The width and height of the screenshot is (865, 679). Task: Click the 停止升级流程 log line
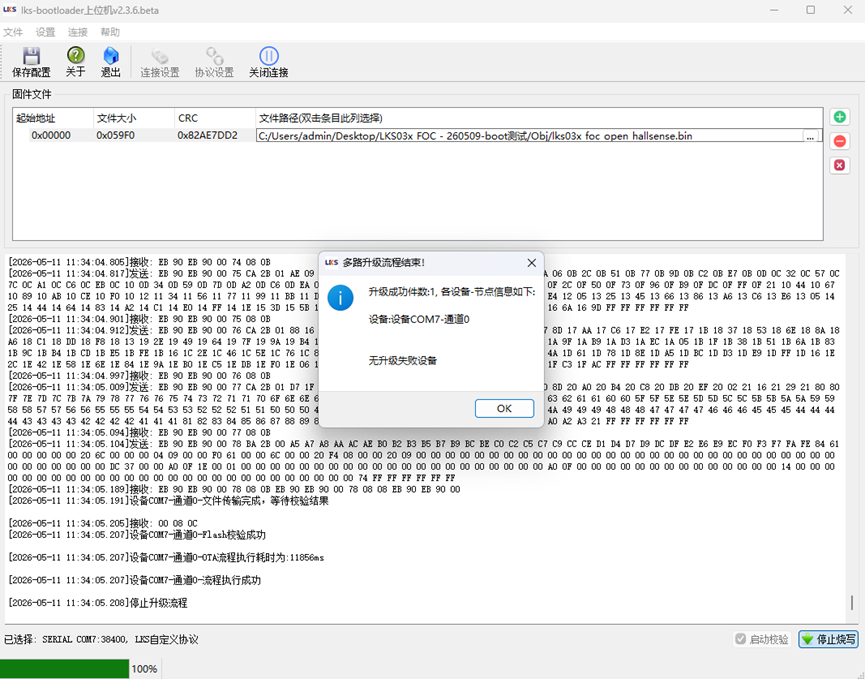(x=98, y=603)
